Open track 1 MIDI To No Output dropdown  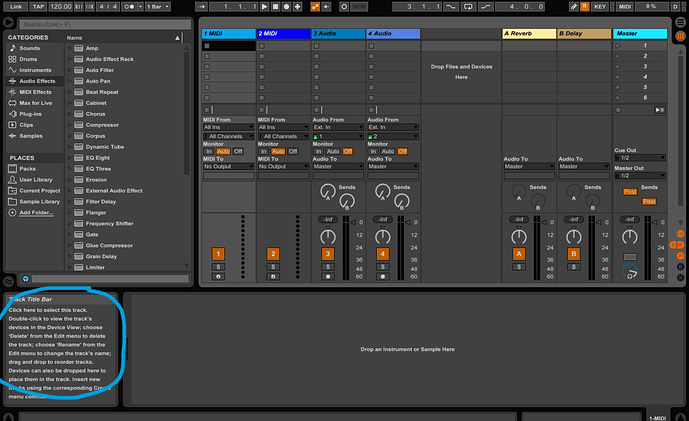pyautogui.click(x=228, y=167)
